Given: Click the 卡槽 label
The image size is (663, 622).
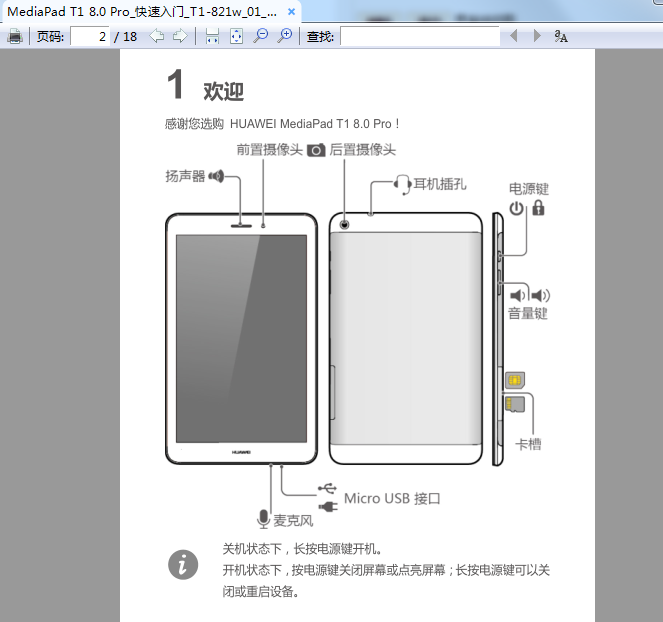Looking at the screenshot, I should tap(528, 444).
